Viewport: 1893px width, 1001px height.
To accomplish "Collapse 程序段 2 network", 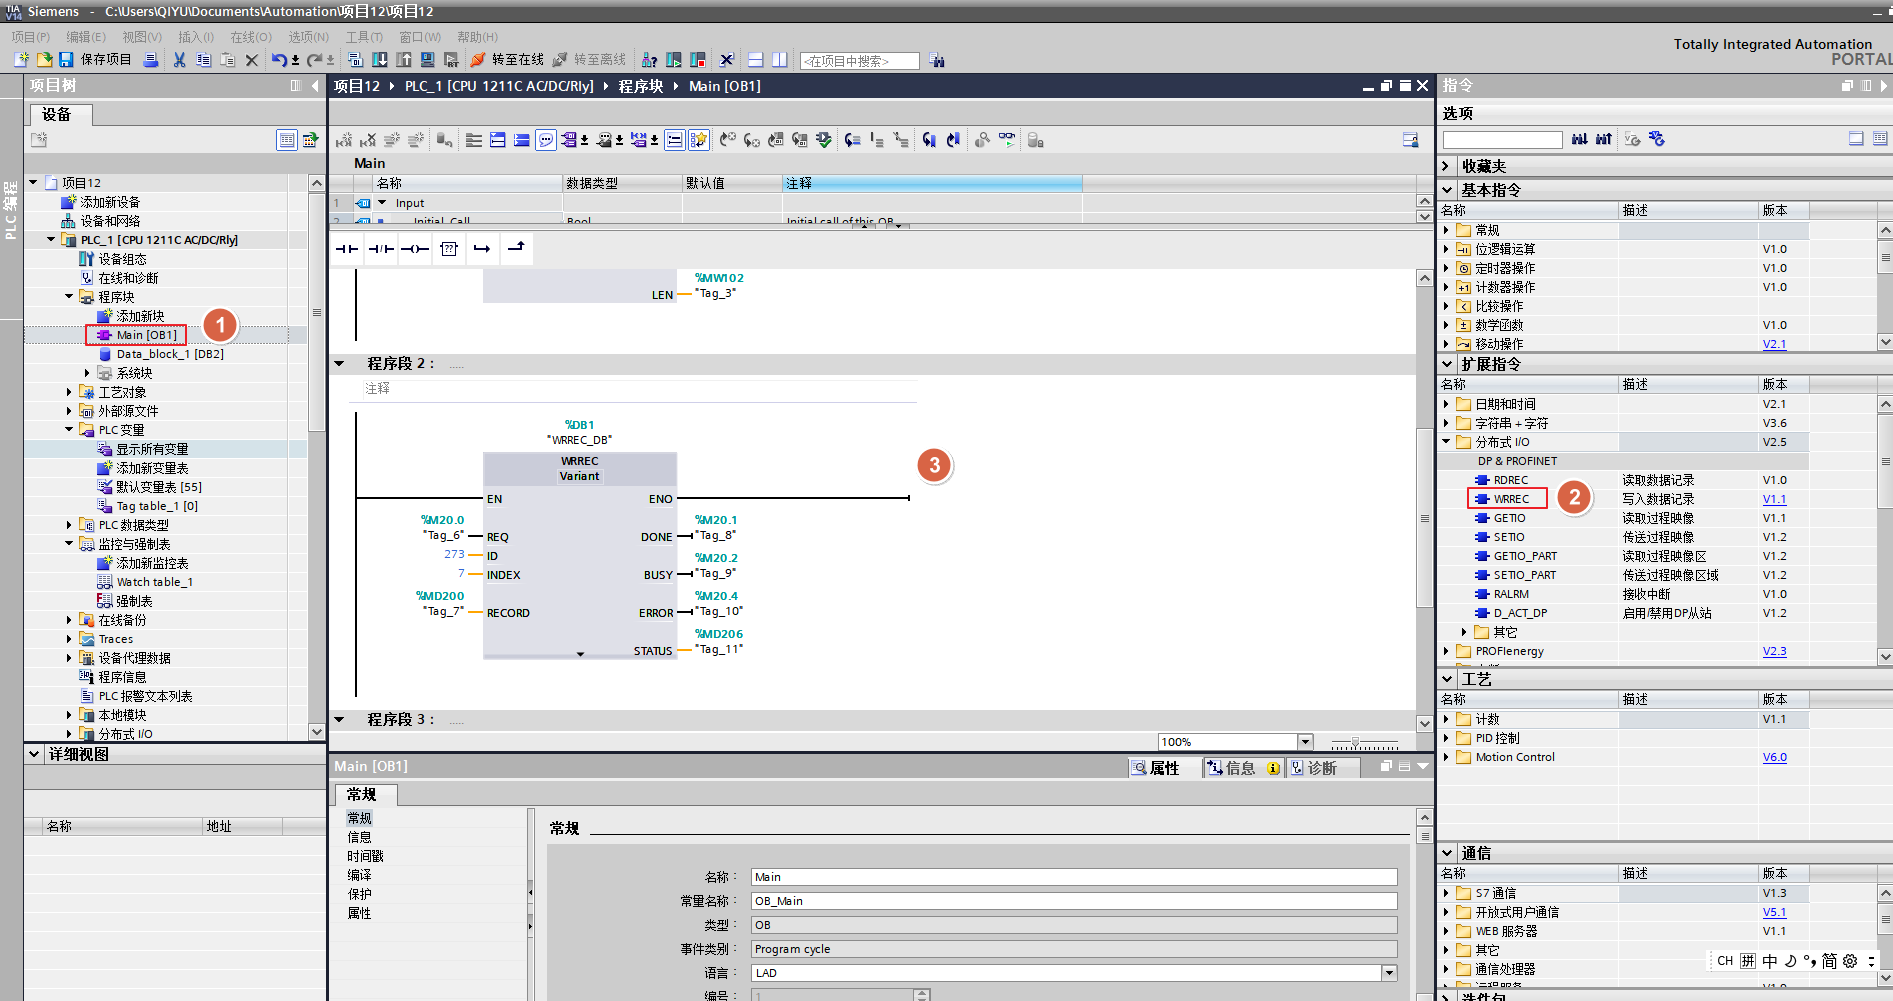I will (x=339, y=364).
